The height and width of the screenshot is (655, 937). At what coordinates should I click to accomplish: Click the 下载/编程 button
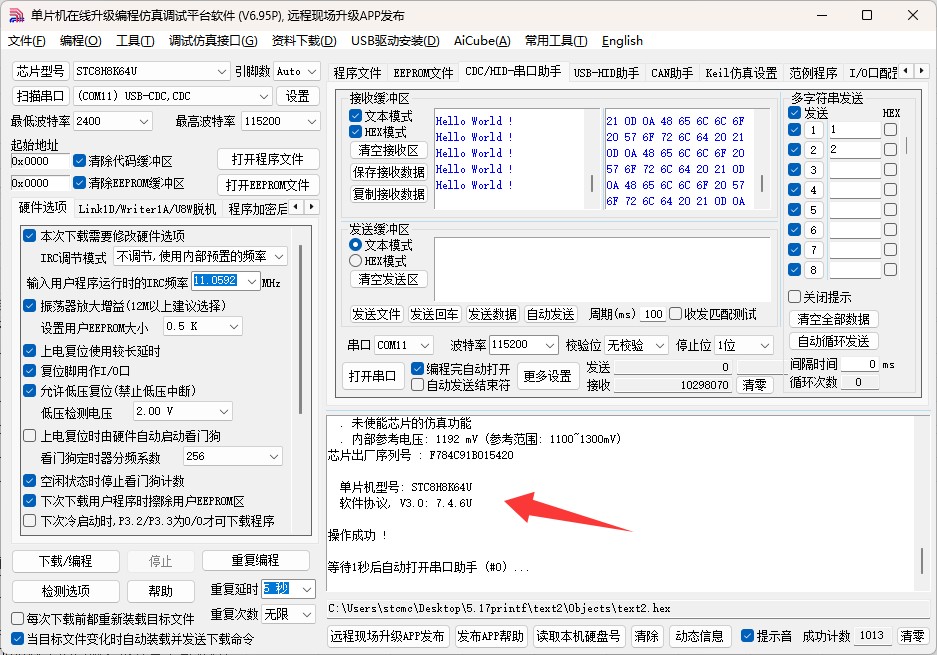pyautogui.click(x=66, y=561)
